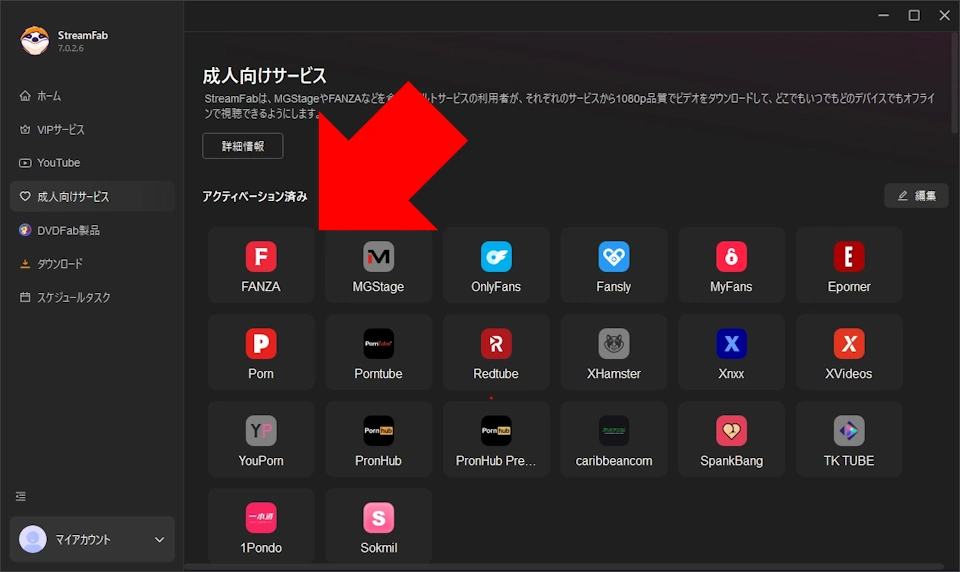
Task: Click the vertical scrollbar on the right edge
Action: (955, 83)
